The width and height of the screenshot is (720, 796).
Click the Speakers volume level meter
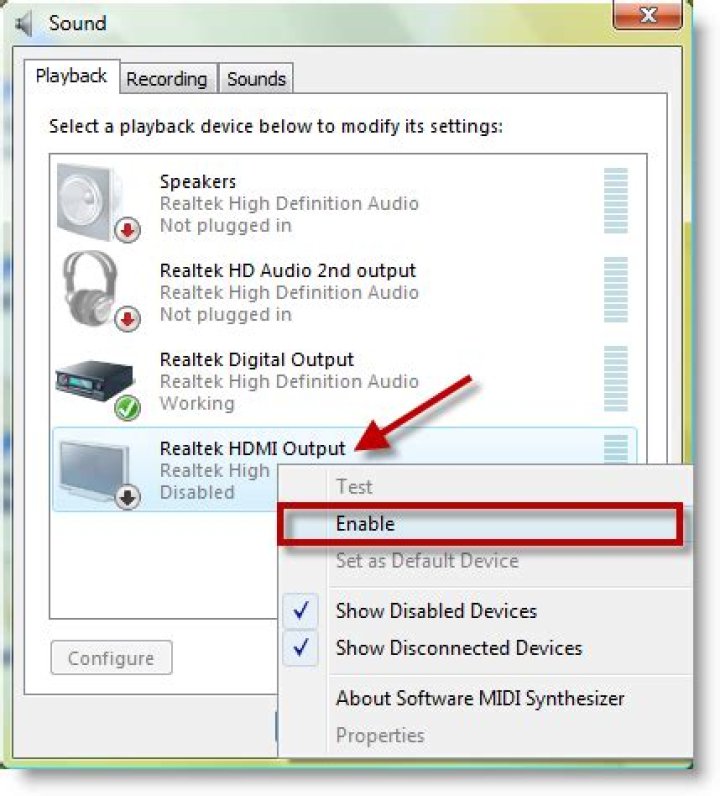point(615,201)
